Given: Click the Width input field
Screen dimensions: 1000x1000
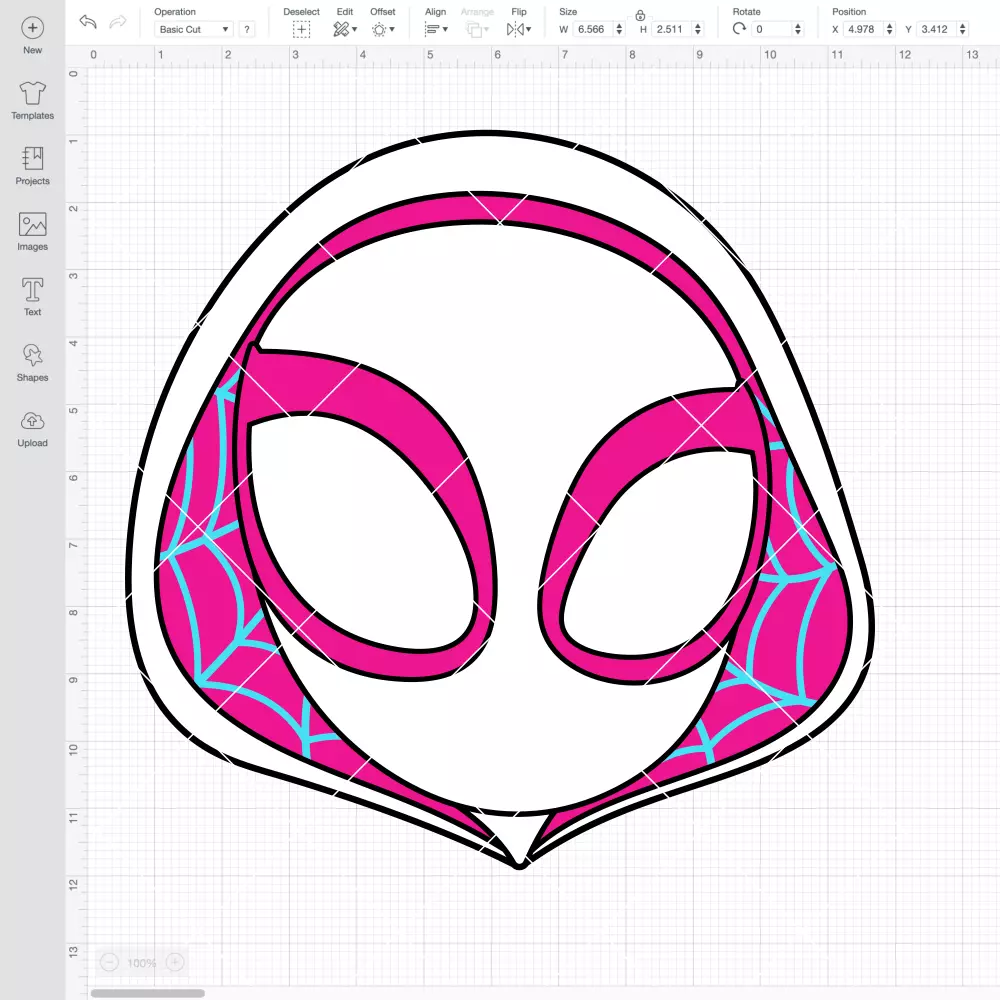Looking at the screenshot, I should tap(592, 29).
